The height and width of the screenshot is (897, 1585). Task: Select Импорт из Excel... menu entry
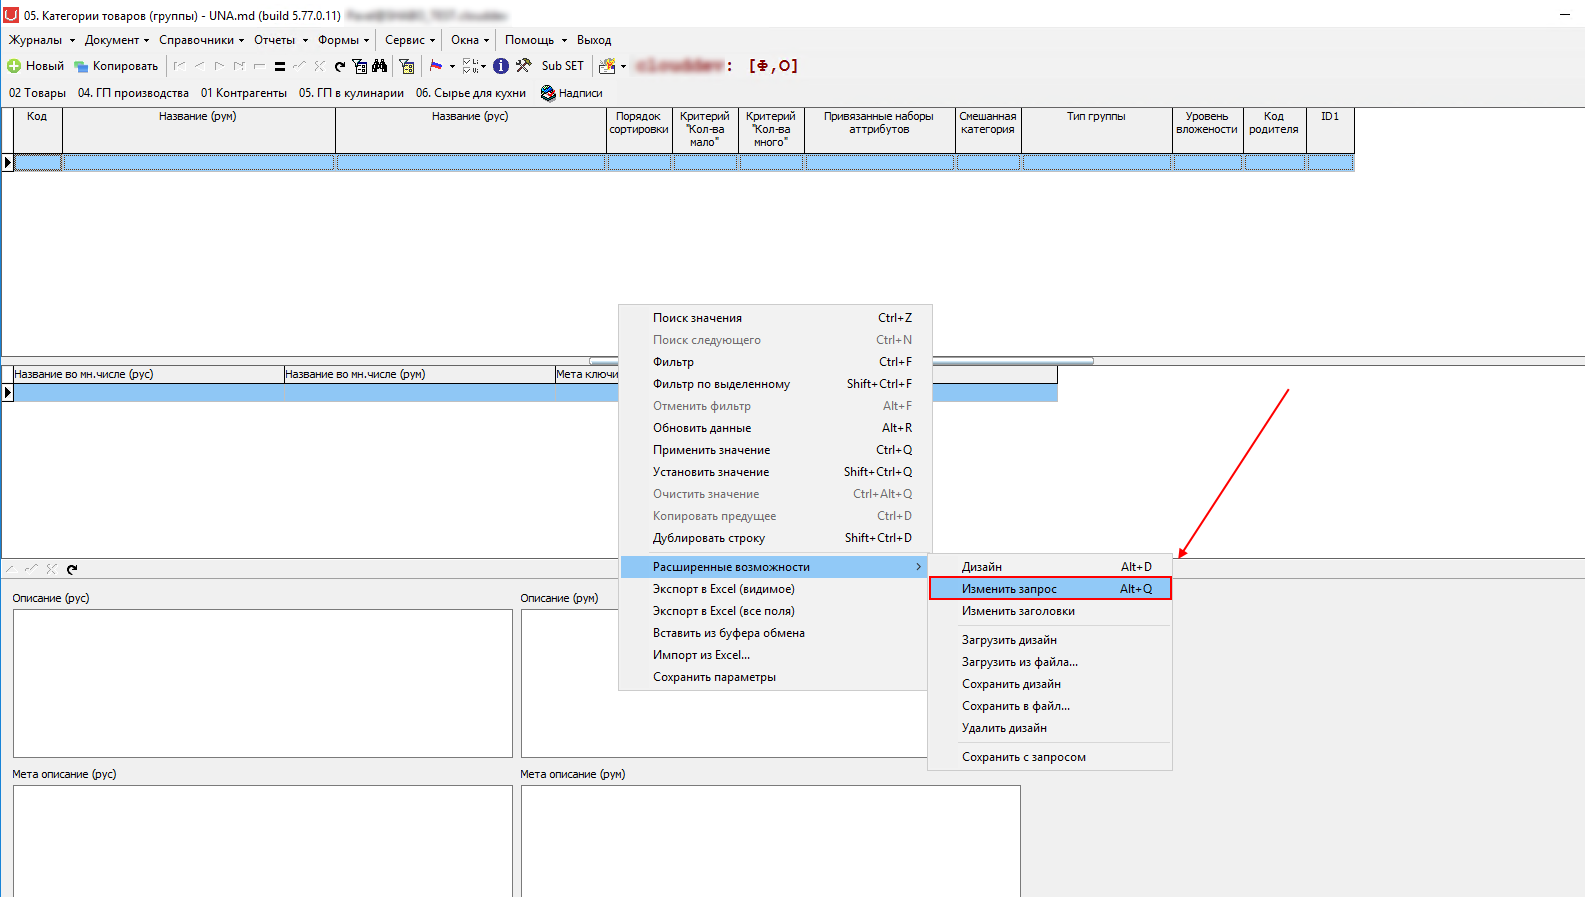coord(775,655)
